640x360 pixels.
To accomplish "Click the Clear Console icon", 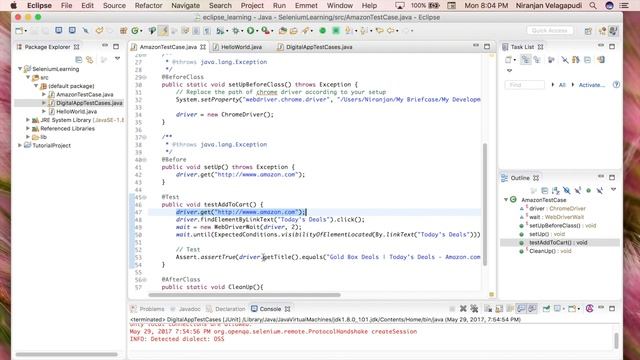I will click(x=488, y=309).
